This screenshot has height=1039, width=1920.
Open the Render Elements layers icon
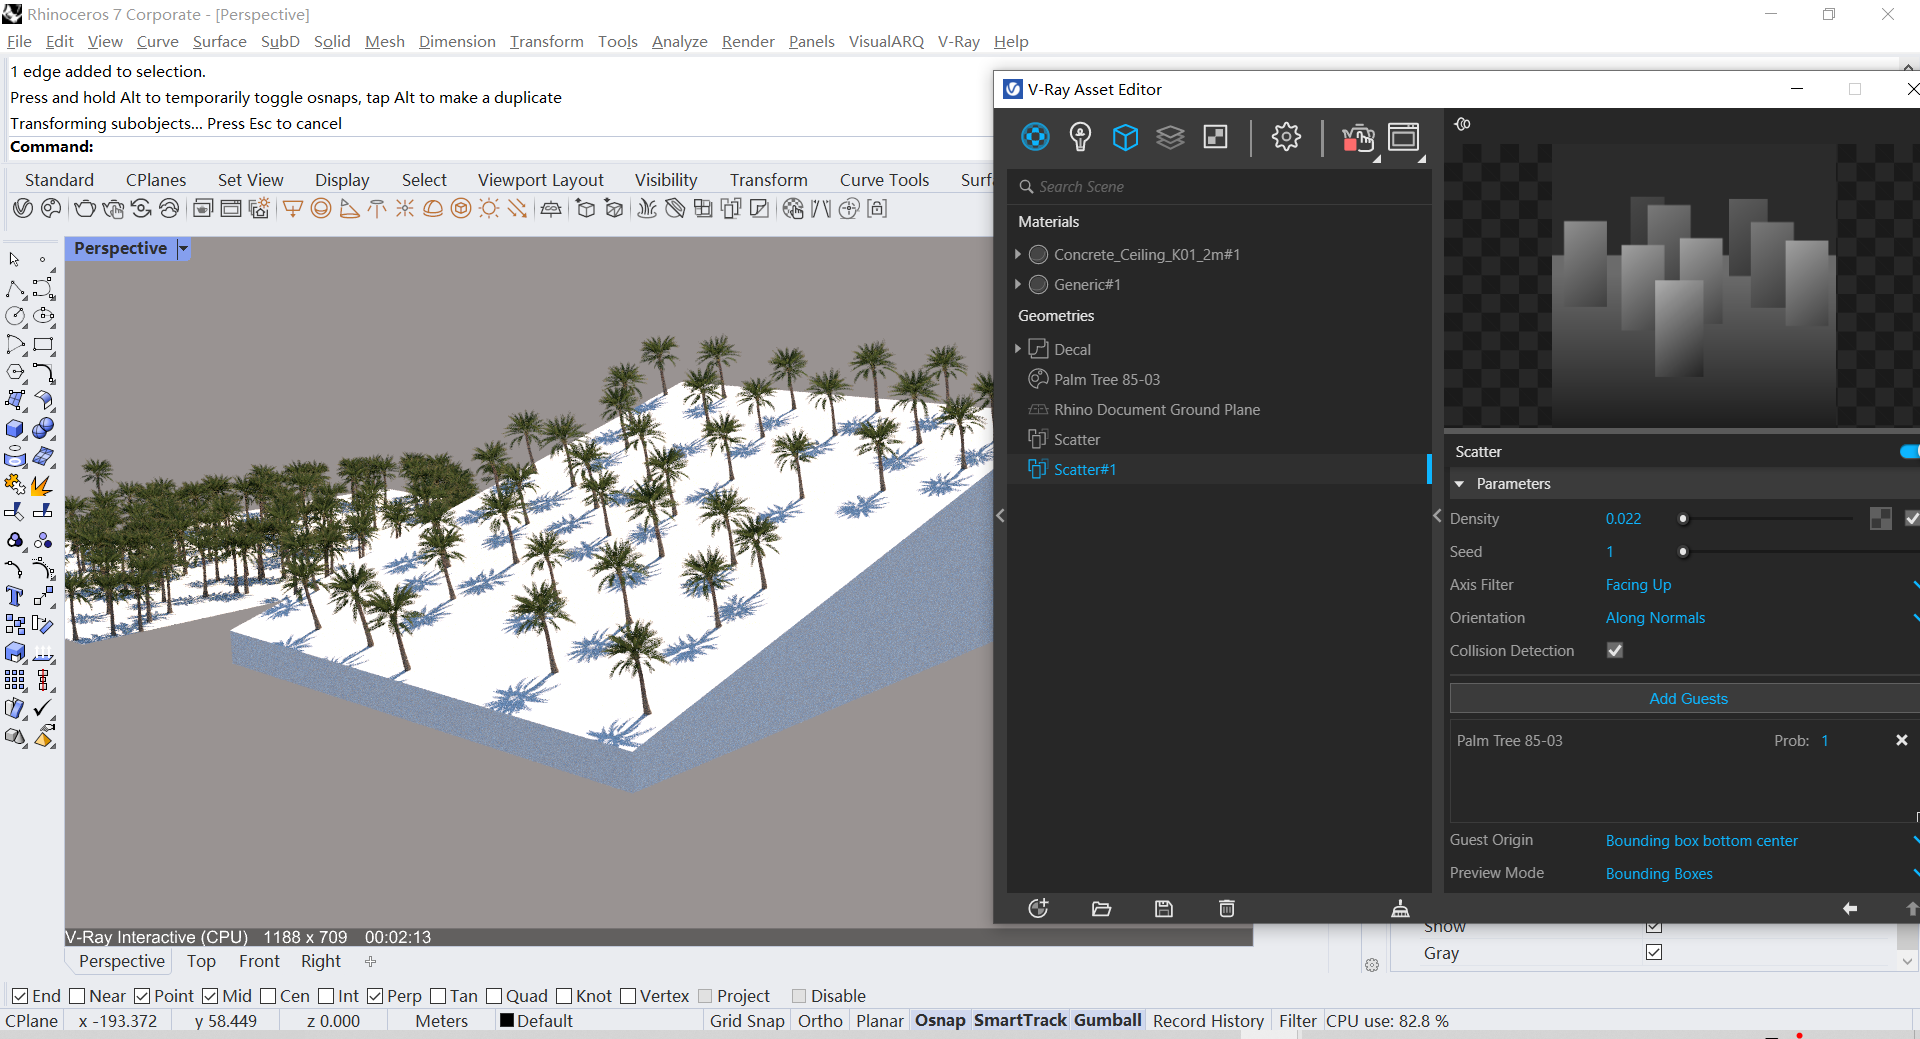[1170, 136]
